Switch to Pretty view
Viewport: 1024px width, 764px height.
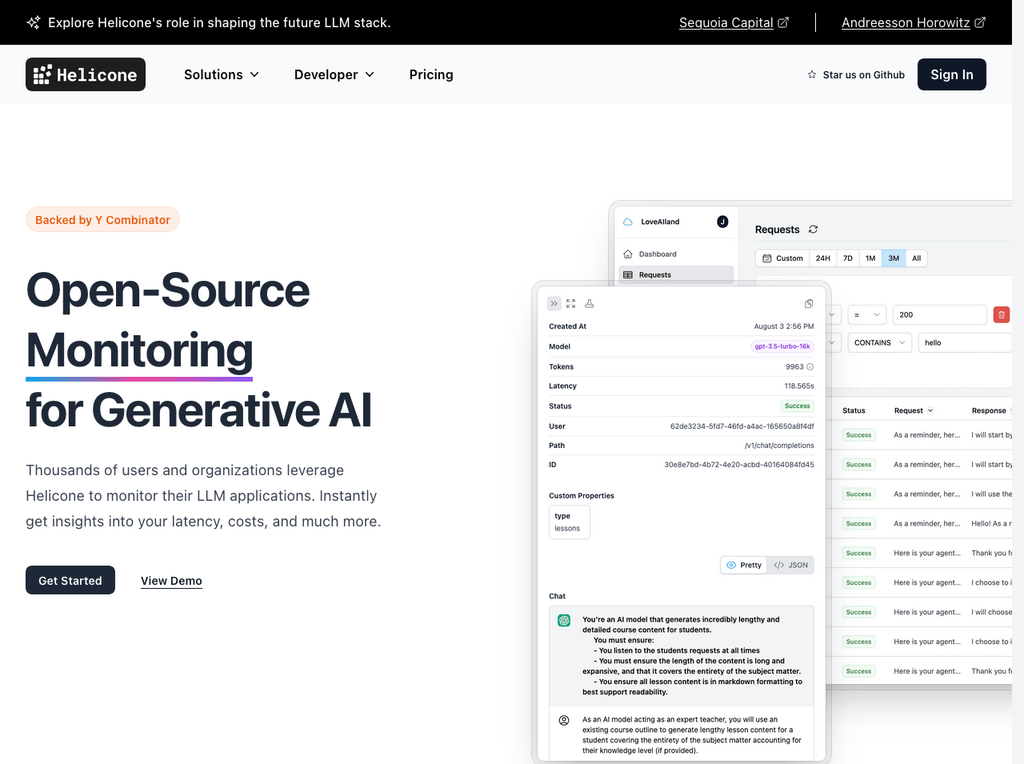(744, 565)
